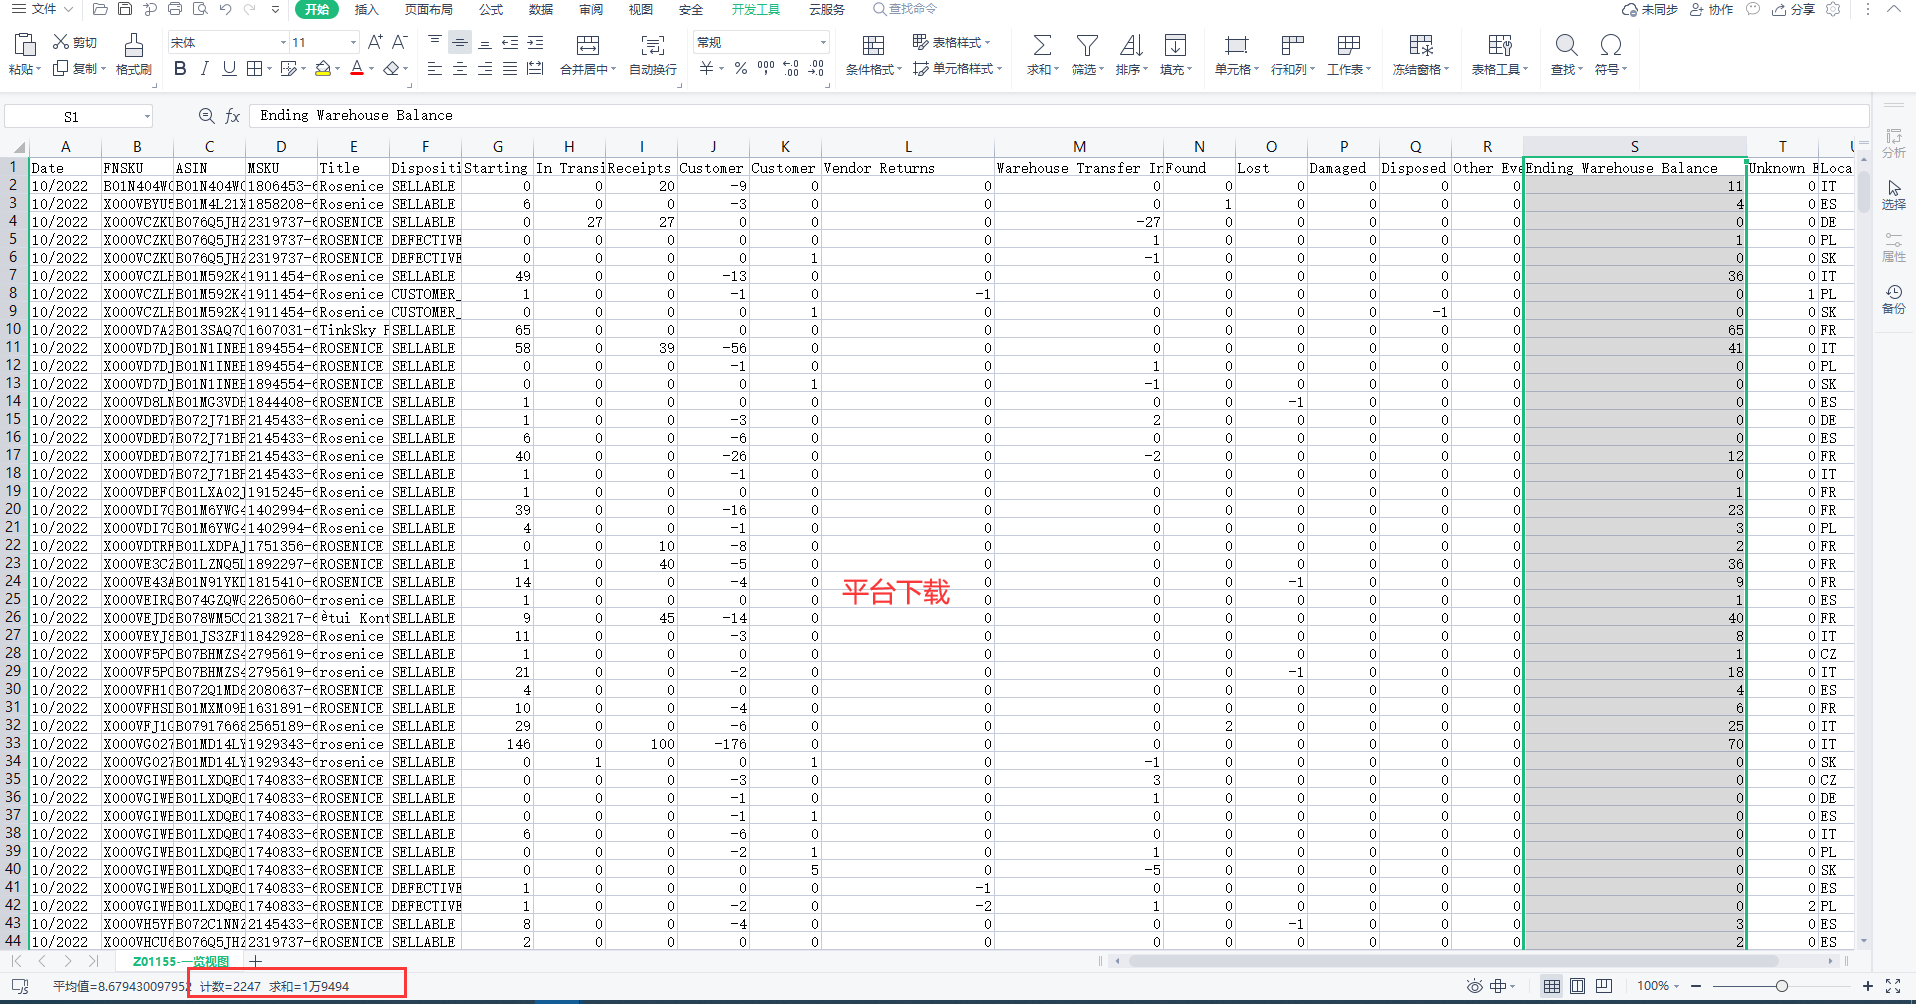Open the Data (数据) ribbon tab
The height and width of the screenshot is (1004, 1916).
[x=541, y=9]
